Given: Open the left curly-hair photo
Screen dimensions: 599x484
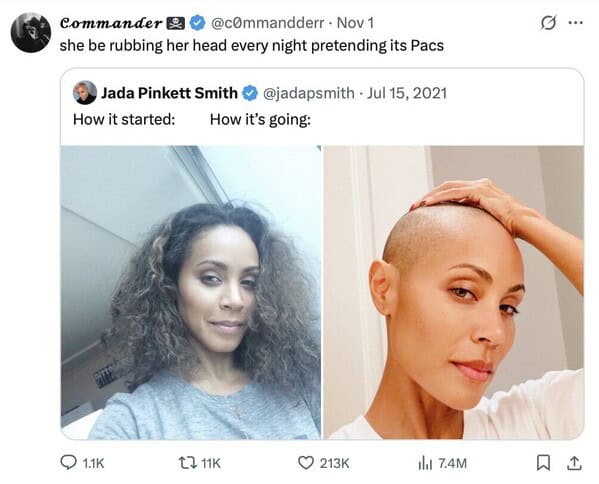Looking at the screenshot, I should 191,292.
